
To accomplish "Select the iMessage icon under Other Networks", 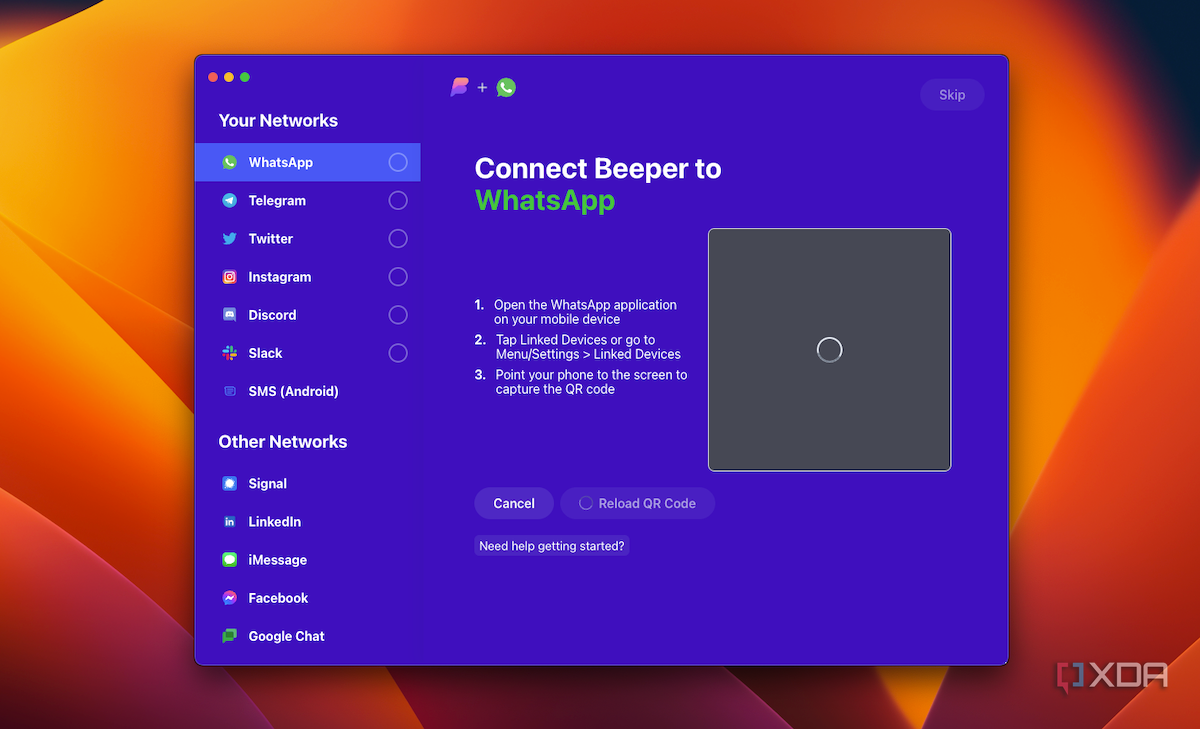I will pos(230,559).
